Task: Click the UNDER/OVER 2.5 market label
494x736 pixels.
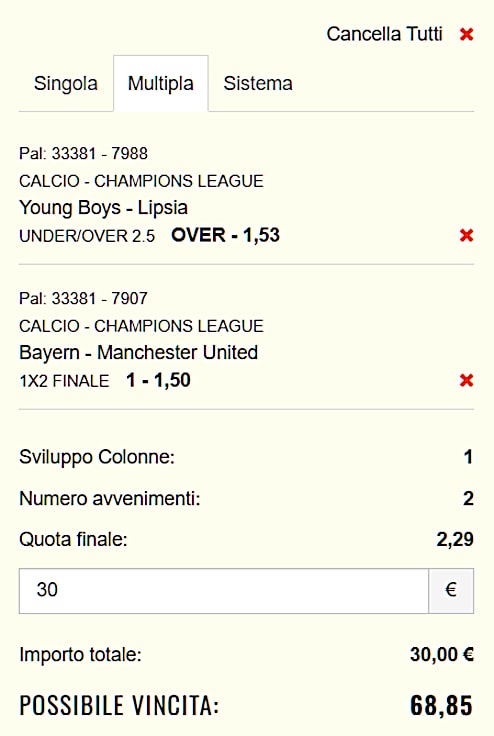Action: tap(87, 236)
